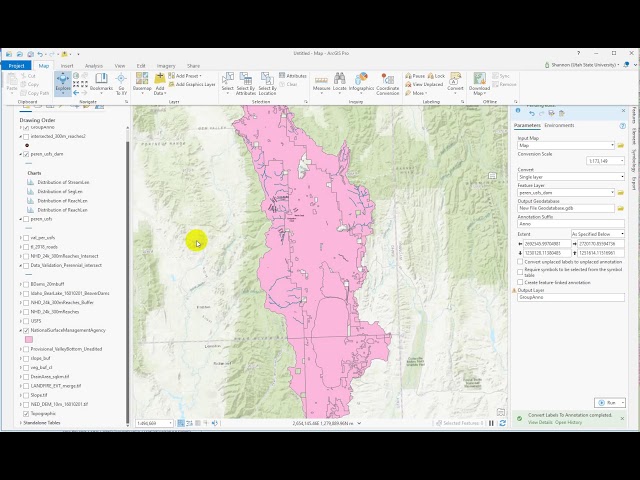Screen dimensions: 640x480
Task: Toggle intersected_300m_reaches2 layer visibility
Action: [26, 136]
